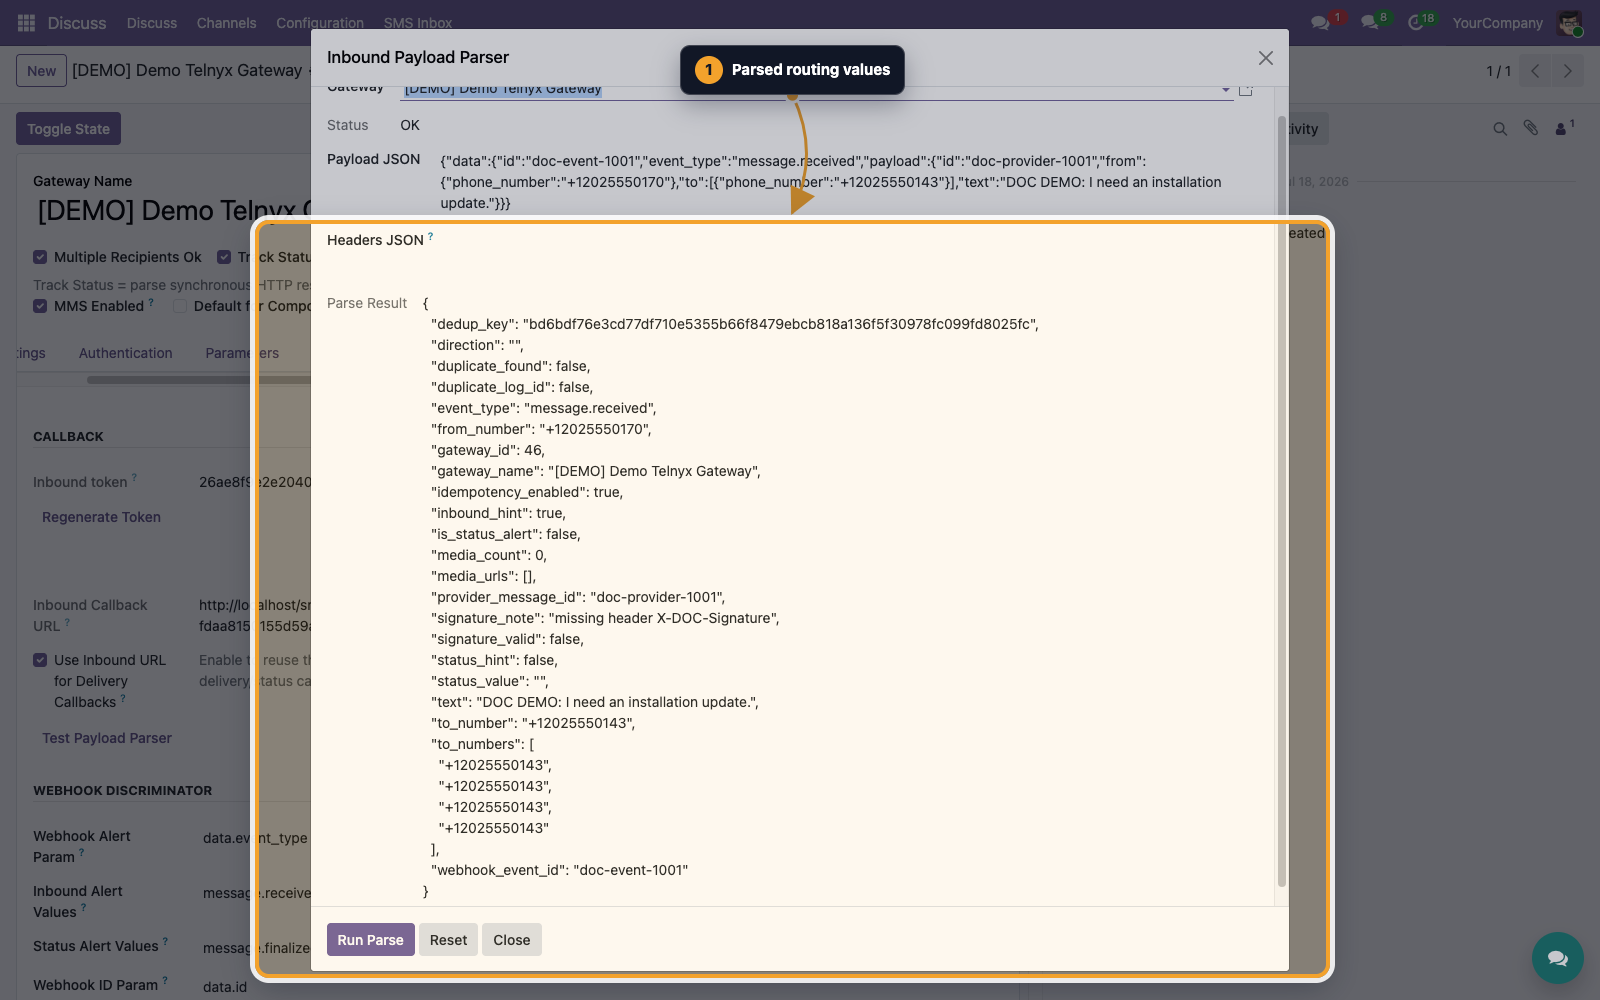
Task: Click the paperclip attachments icon
Action: [x=1531, y=128]
